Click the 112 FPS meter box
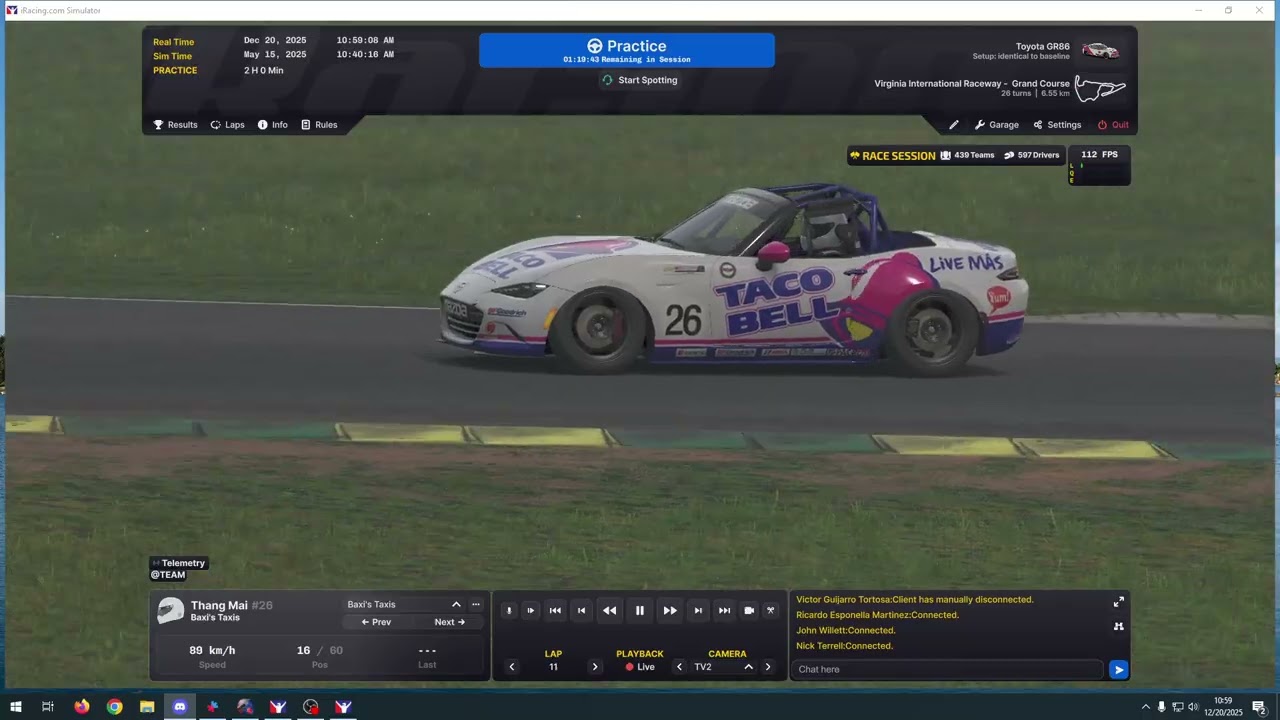This screenshot has height=720, width=1280. pyautogui.click(x=1099, y=166)
